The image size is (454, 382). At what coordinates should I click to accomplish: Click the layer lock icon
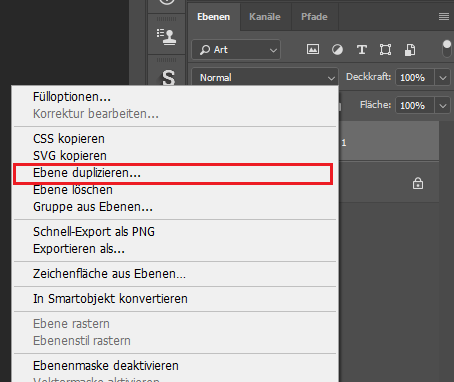(418, 183)
